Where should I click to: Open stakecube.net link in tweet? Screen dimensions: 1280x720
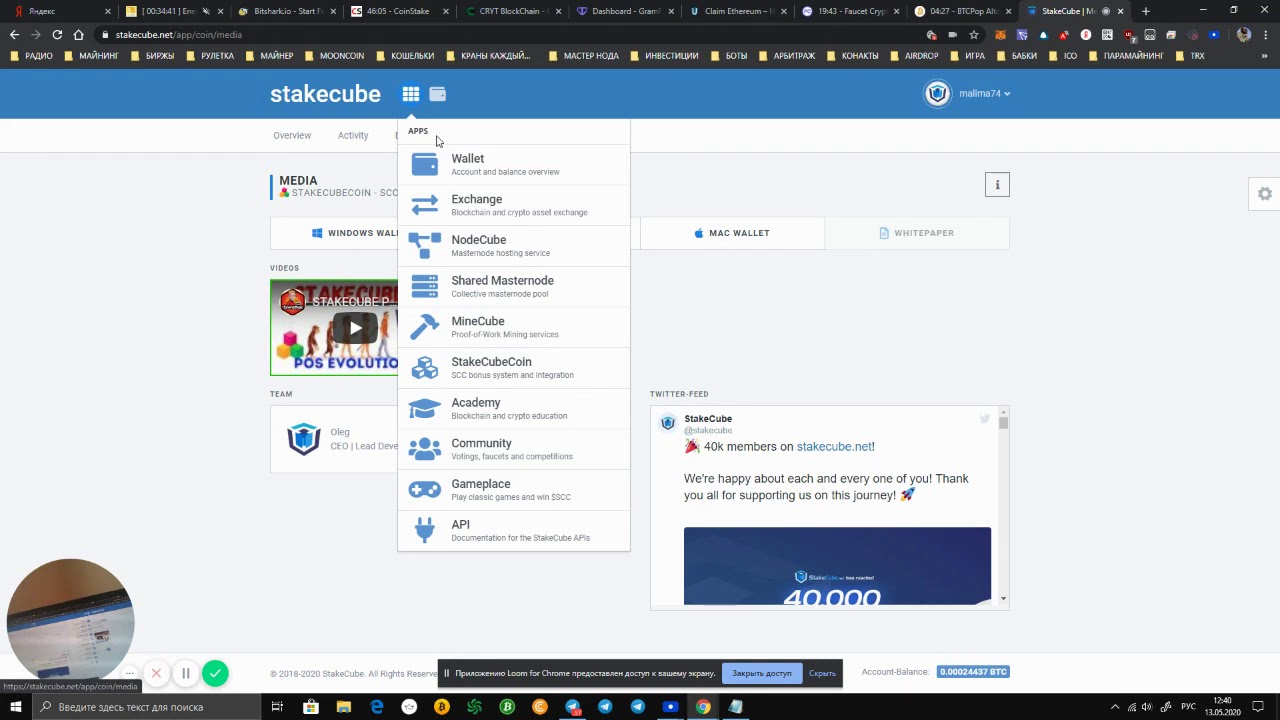pyautogui.click(x=834, y=447)
